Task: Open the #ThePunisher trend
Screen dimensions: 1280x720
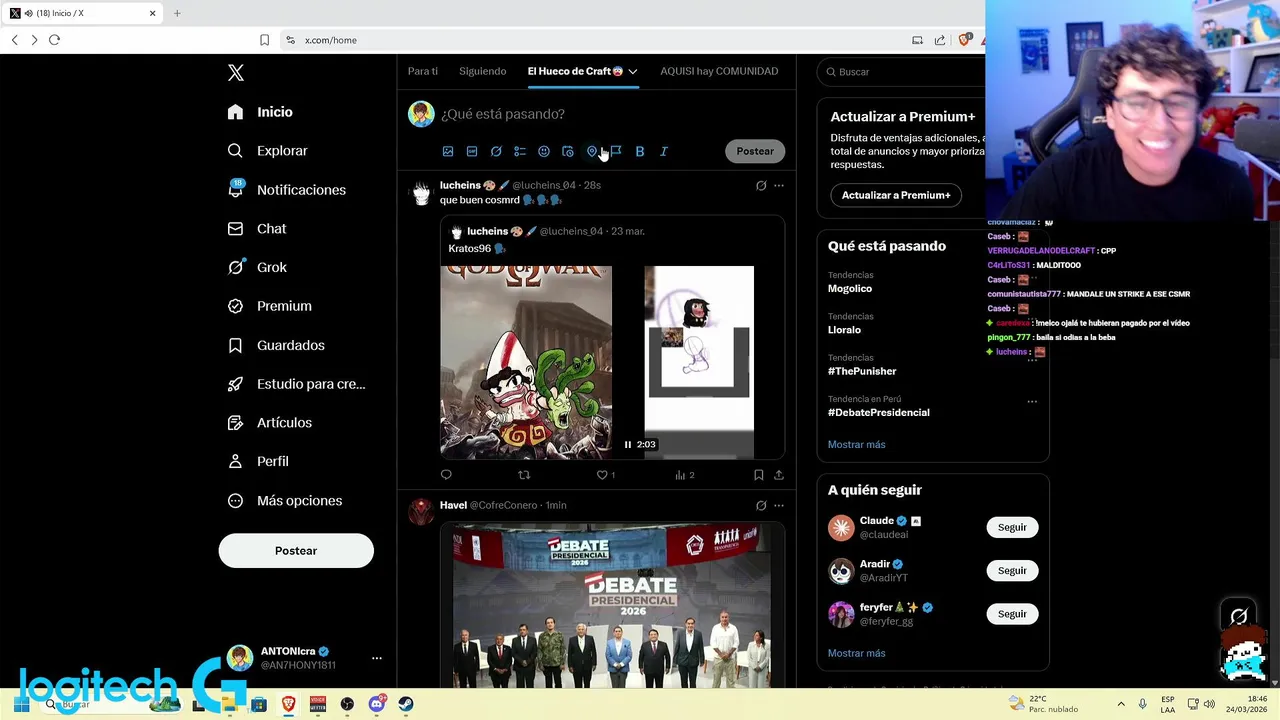Action: (862, 371)
